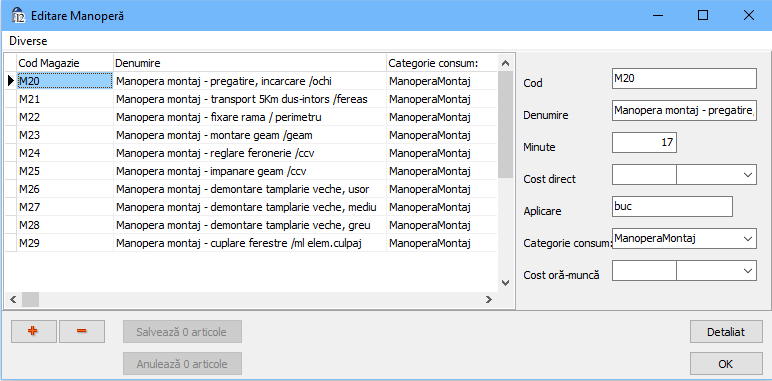Click the horizontal scrollbar left arrow

click(13, 299)
